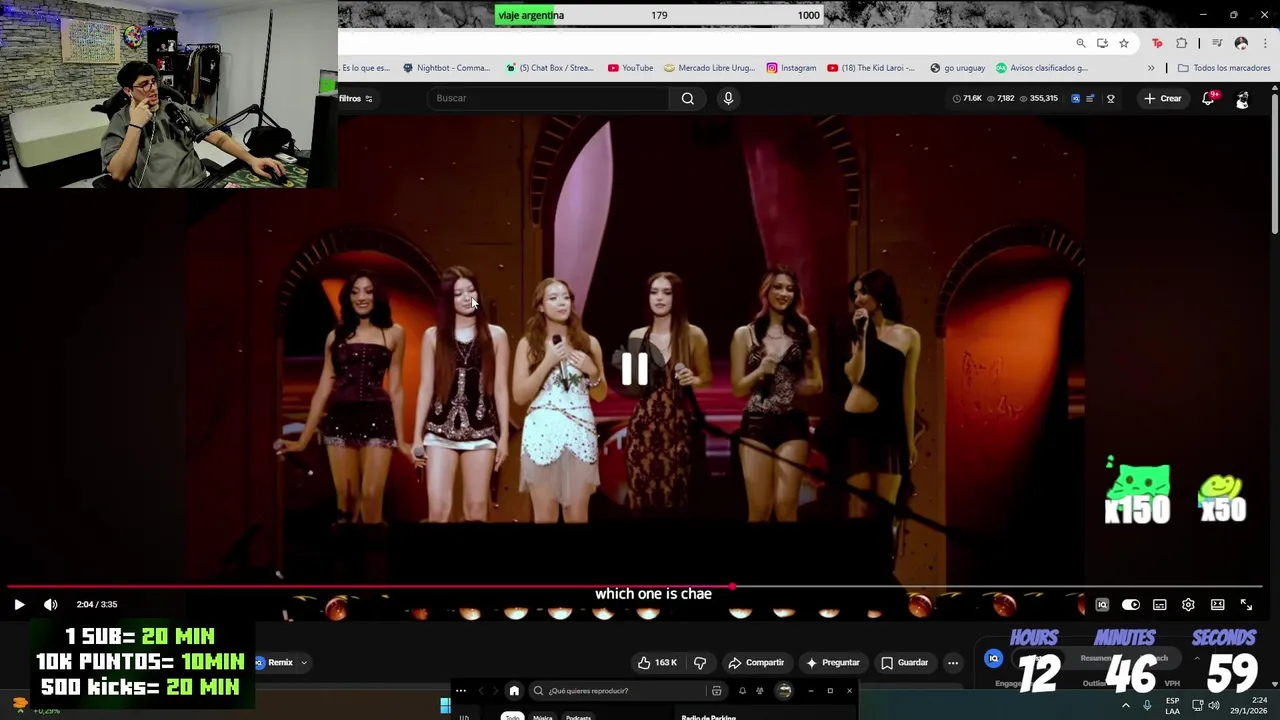1280x720 pixels.
Task: Click the YouTube search magnifier button
Action: click(688, 98)
